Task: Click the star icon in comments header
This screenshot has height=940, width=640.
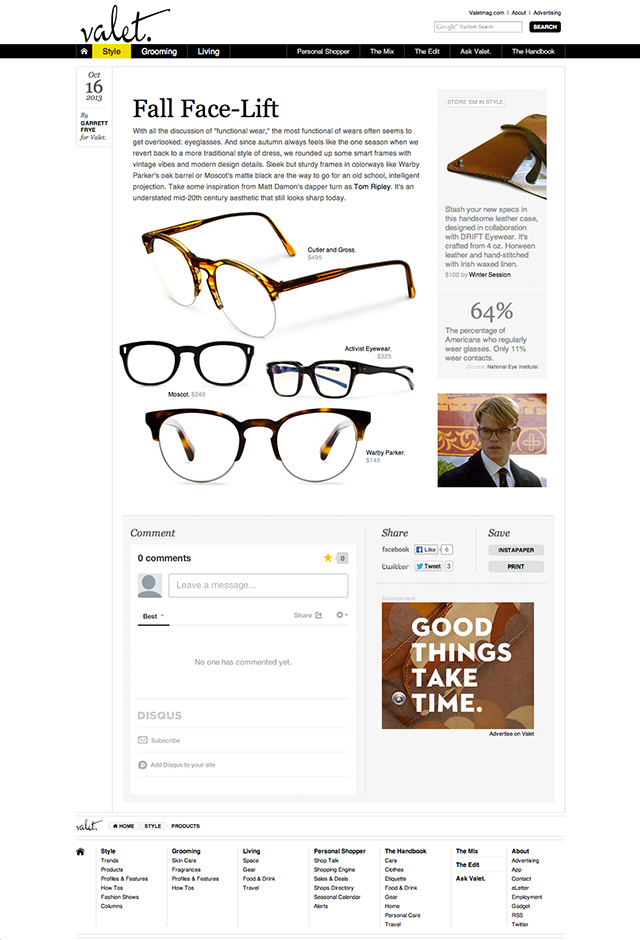Action: click(x=328, y=558)
